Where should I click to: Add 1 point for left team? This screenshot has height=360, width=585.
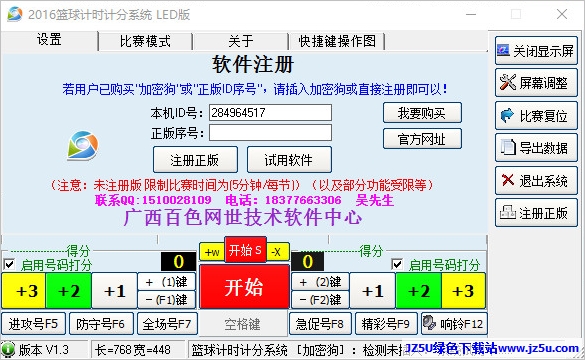114,291
